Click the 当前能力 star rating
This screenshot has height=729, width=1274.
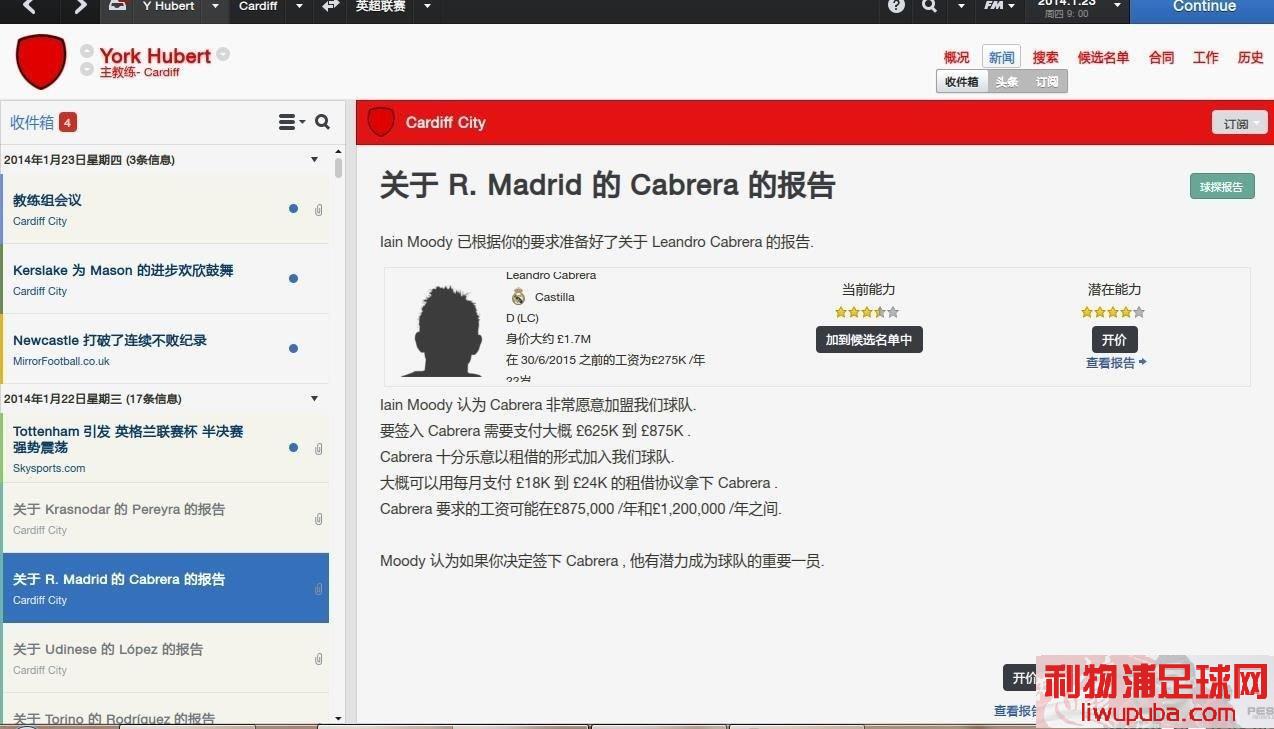point(868,312)
